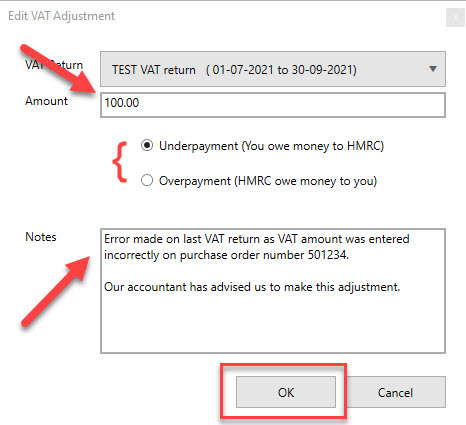
Task: Click into the Amount input field
Action: tap(273, 105)
